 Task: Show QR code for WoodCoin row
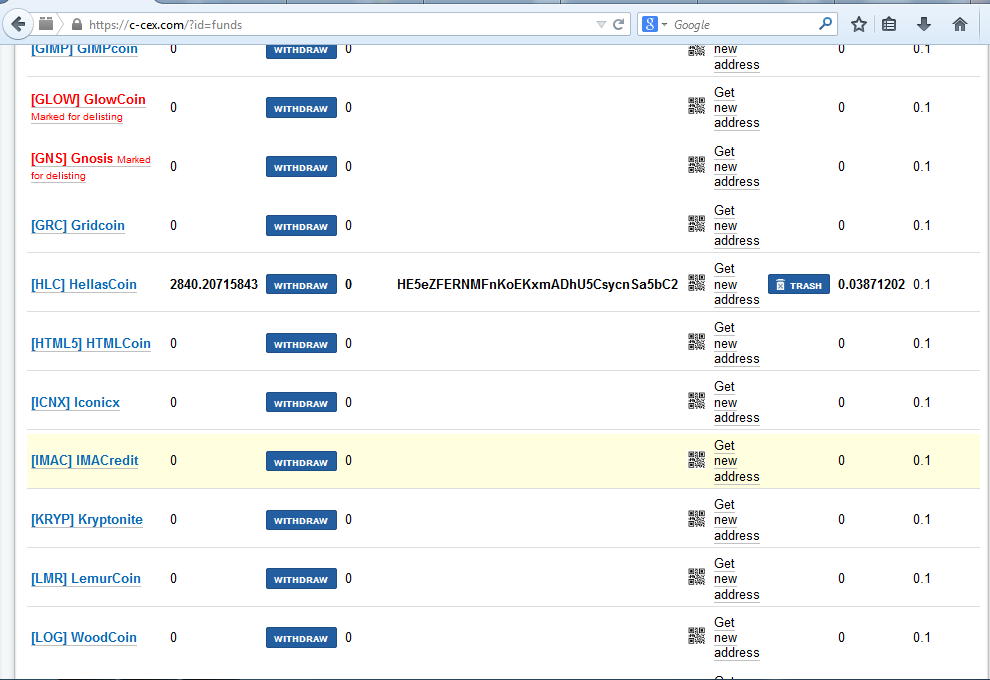(696, 636)
